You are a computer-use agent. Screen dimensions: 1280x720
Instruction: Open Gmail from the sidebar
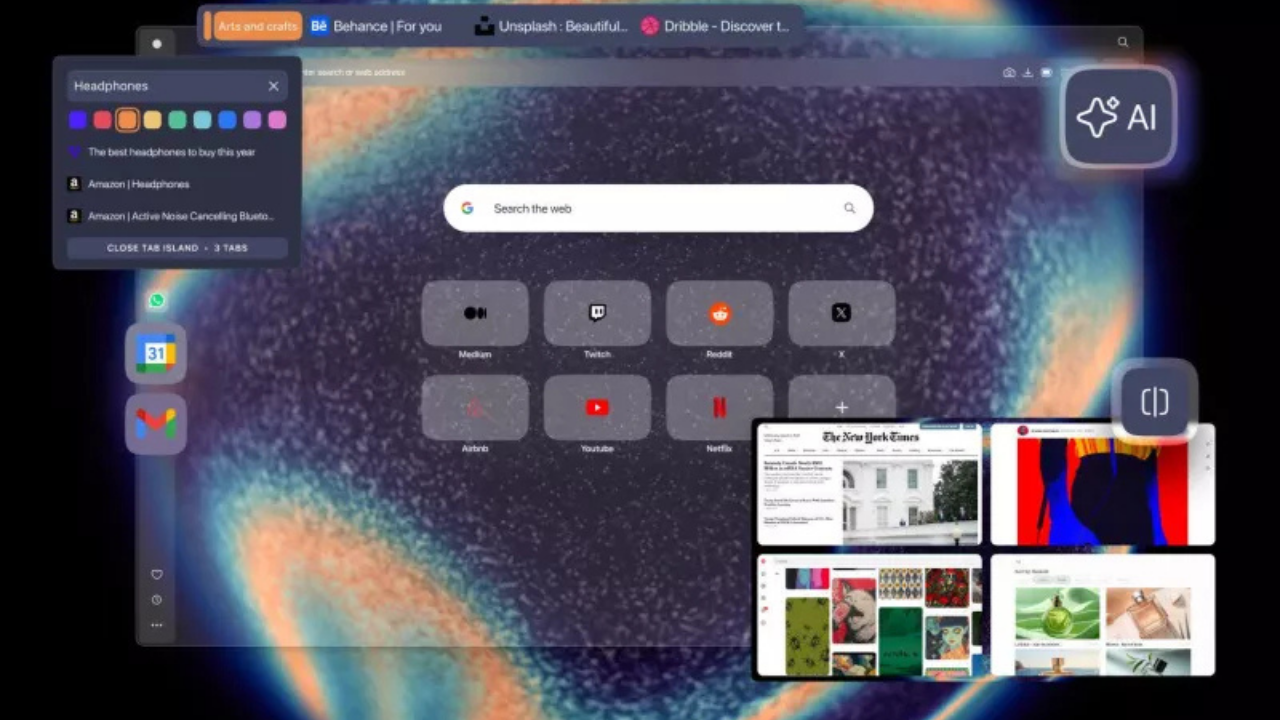156,424
